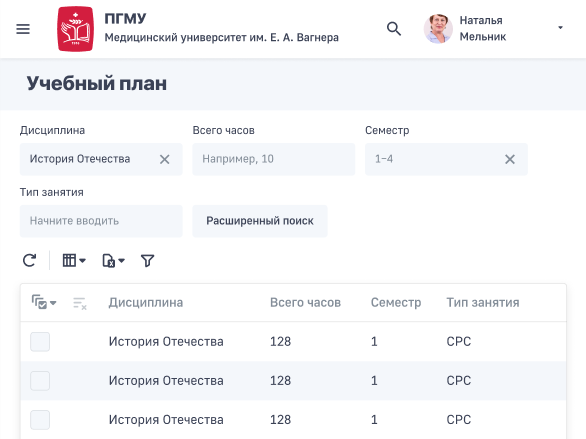Click the ПГМУ red university logo
The image size is (586, 439).
[x=75, y=29]
